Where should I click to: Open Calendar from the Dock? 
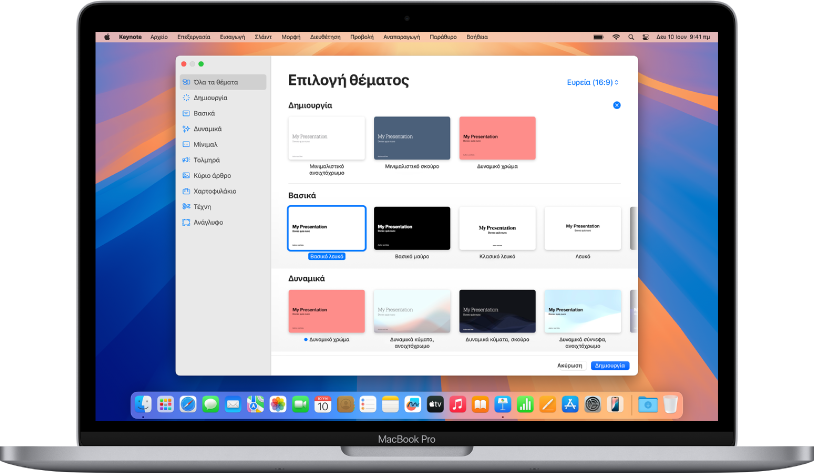[322, 404]
